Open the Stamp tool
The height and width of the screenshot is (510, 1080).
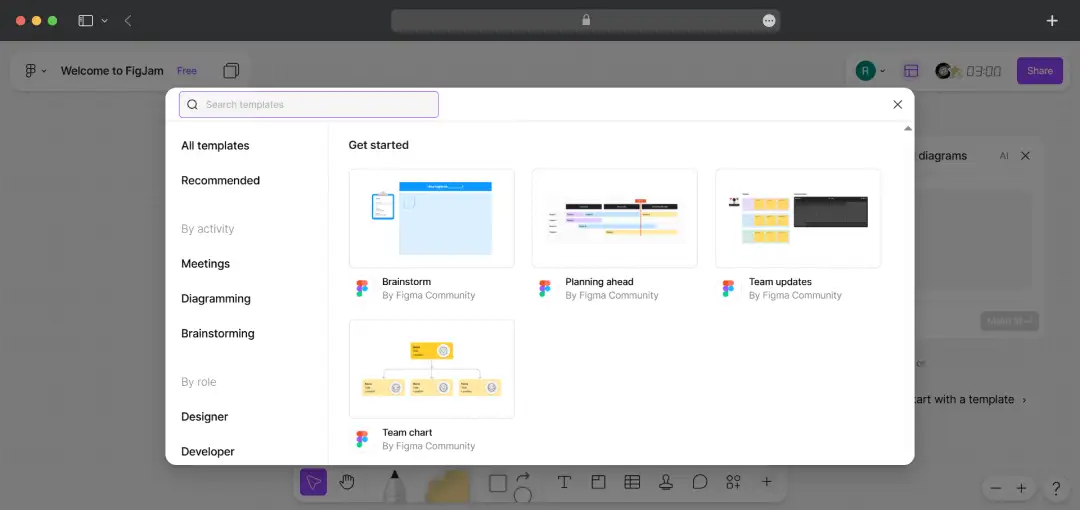pyautogui.click(x=665, y=482)
